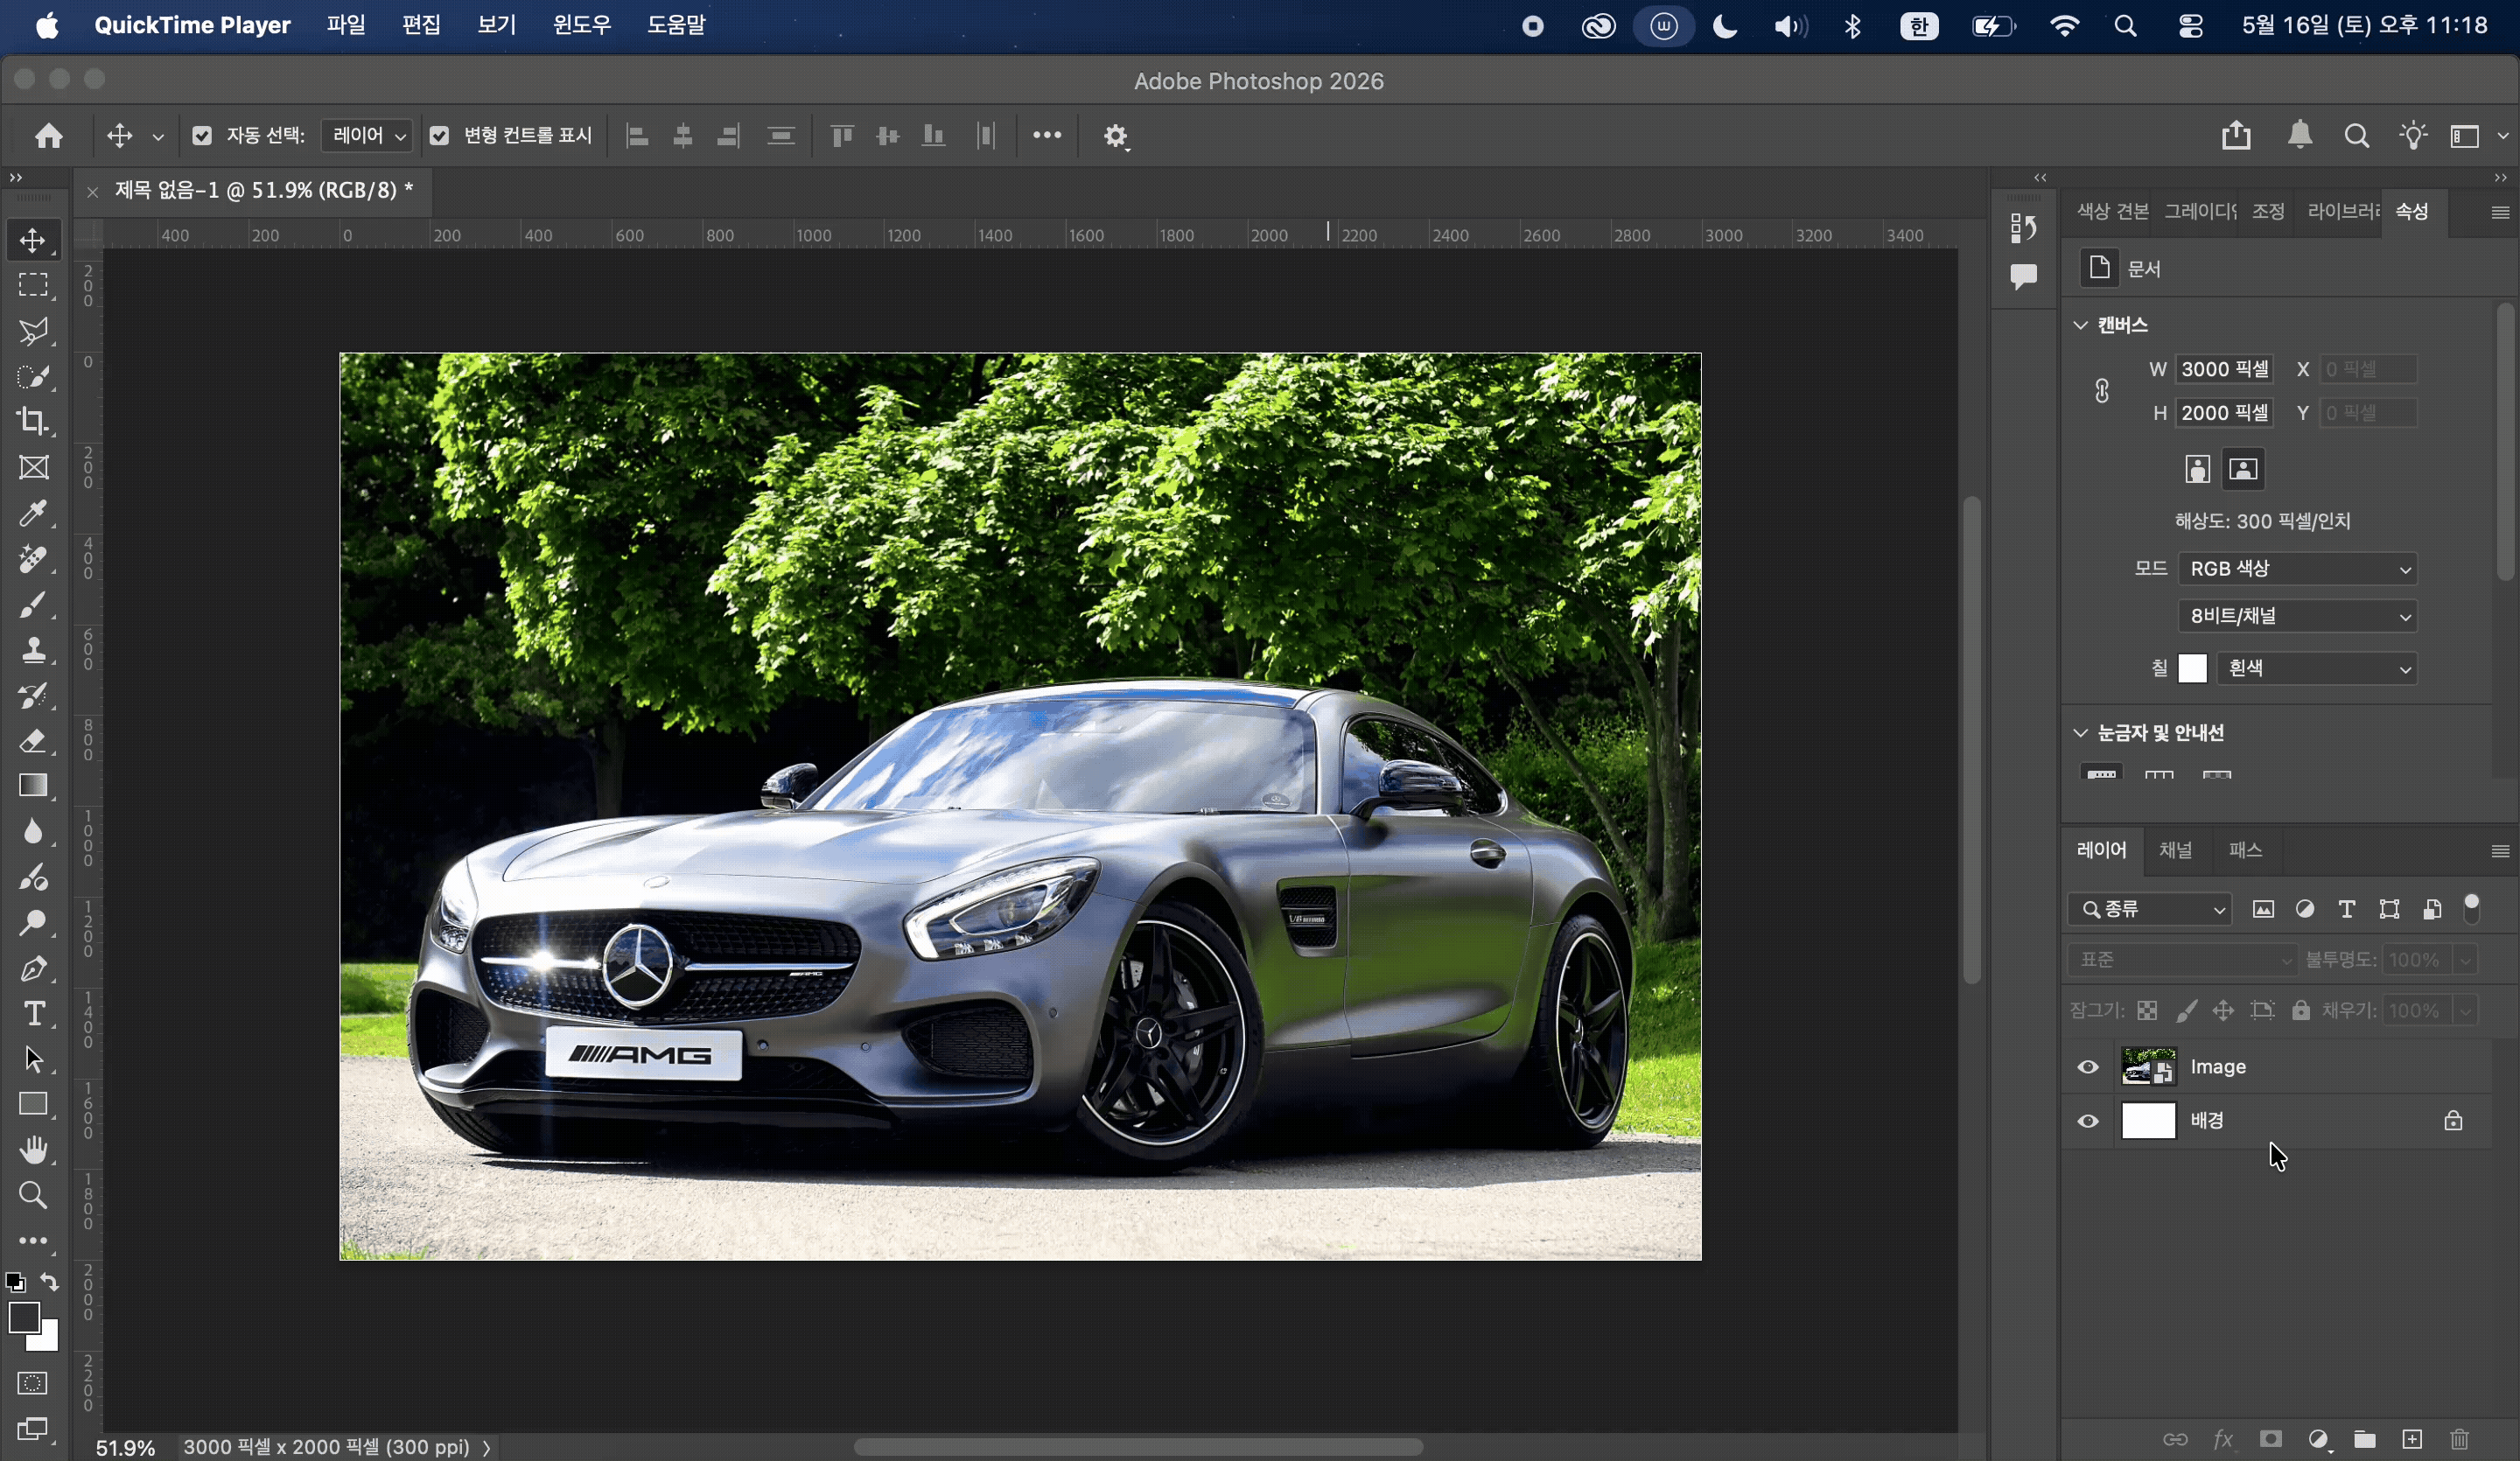This screenshot has height=1461, width=2520.
Task: Hide the 배경 layer
Action: pos(2088,1121)
